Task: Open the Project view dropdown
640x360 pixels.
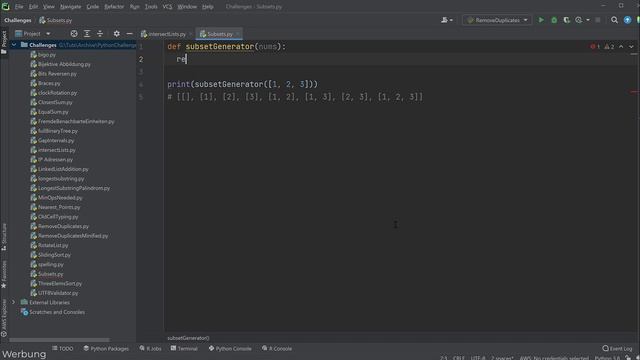Action: 33,34
